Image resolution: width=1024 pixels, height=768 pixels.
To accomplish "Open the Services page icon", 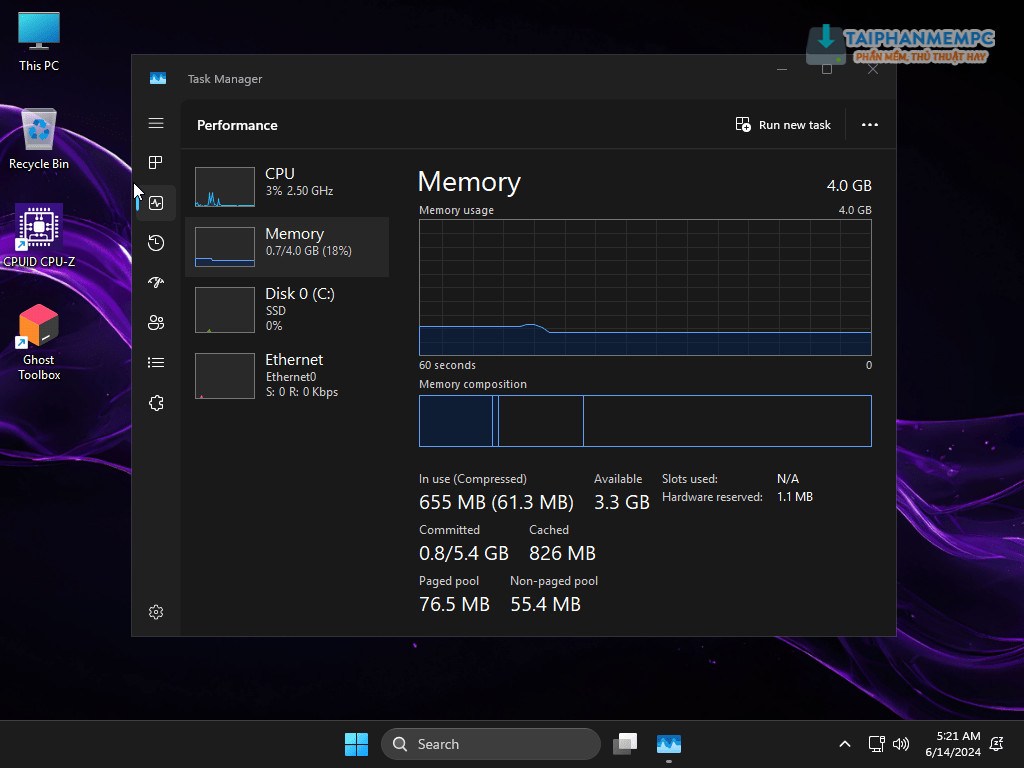I will (x=156, y=403).
